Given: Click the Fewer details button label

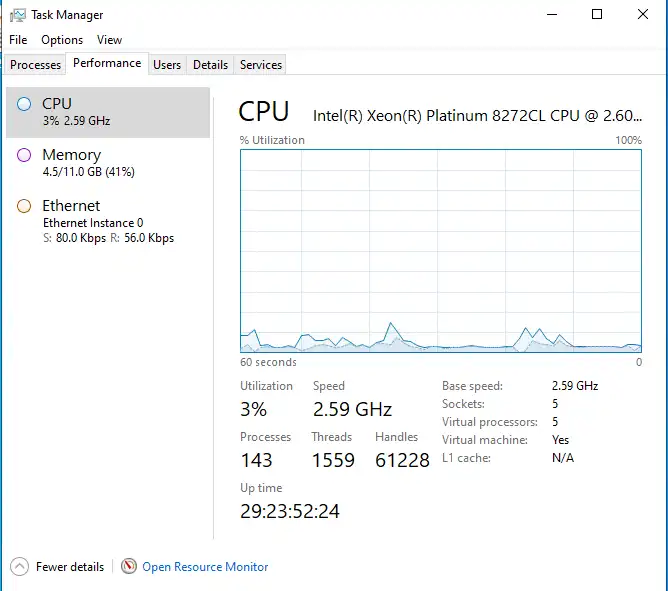Looking at the screenshot, I should pyautogui.click(x=70, y=567).
